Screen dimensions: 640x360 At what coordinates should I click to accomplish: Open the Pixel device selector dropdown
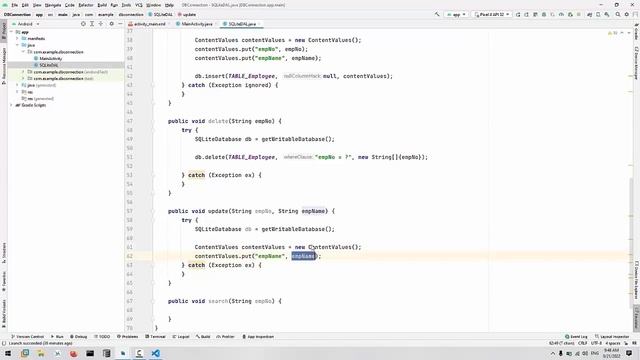click(492, 14)
